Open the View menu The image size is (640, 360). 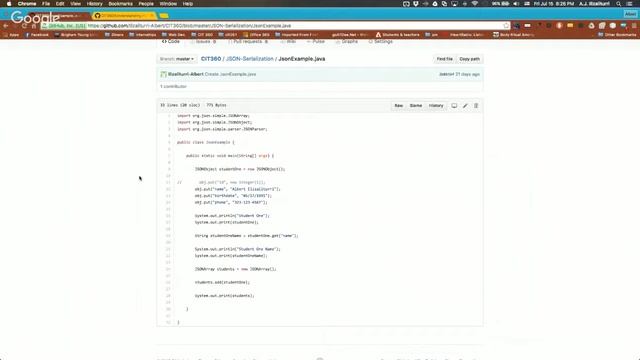[x=76, y=4]
